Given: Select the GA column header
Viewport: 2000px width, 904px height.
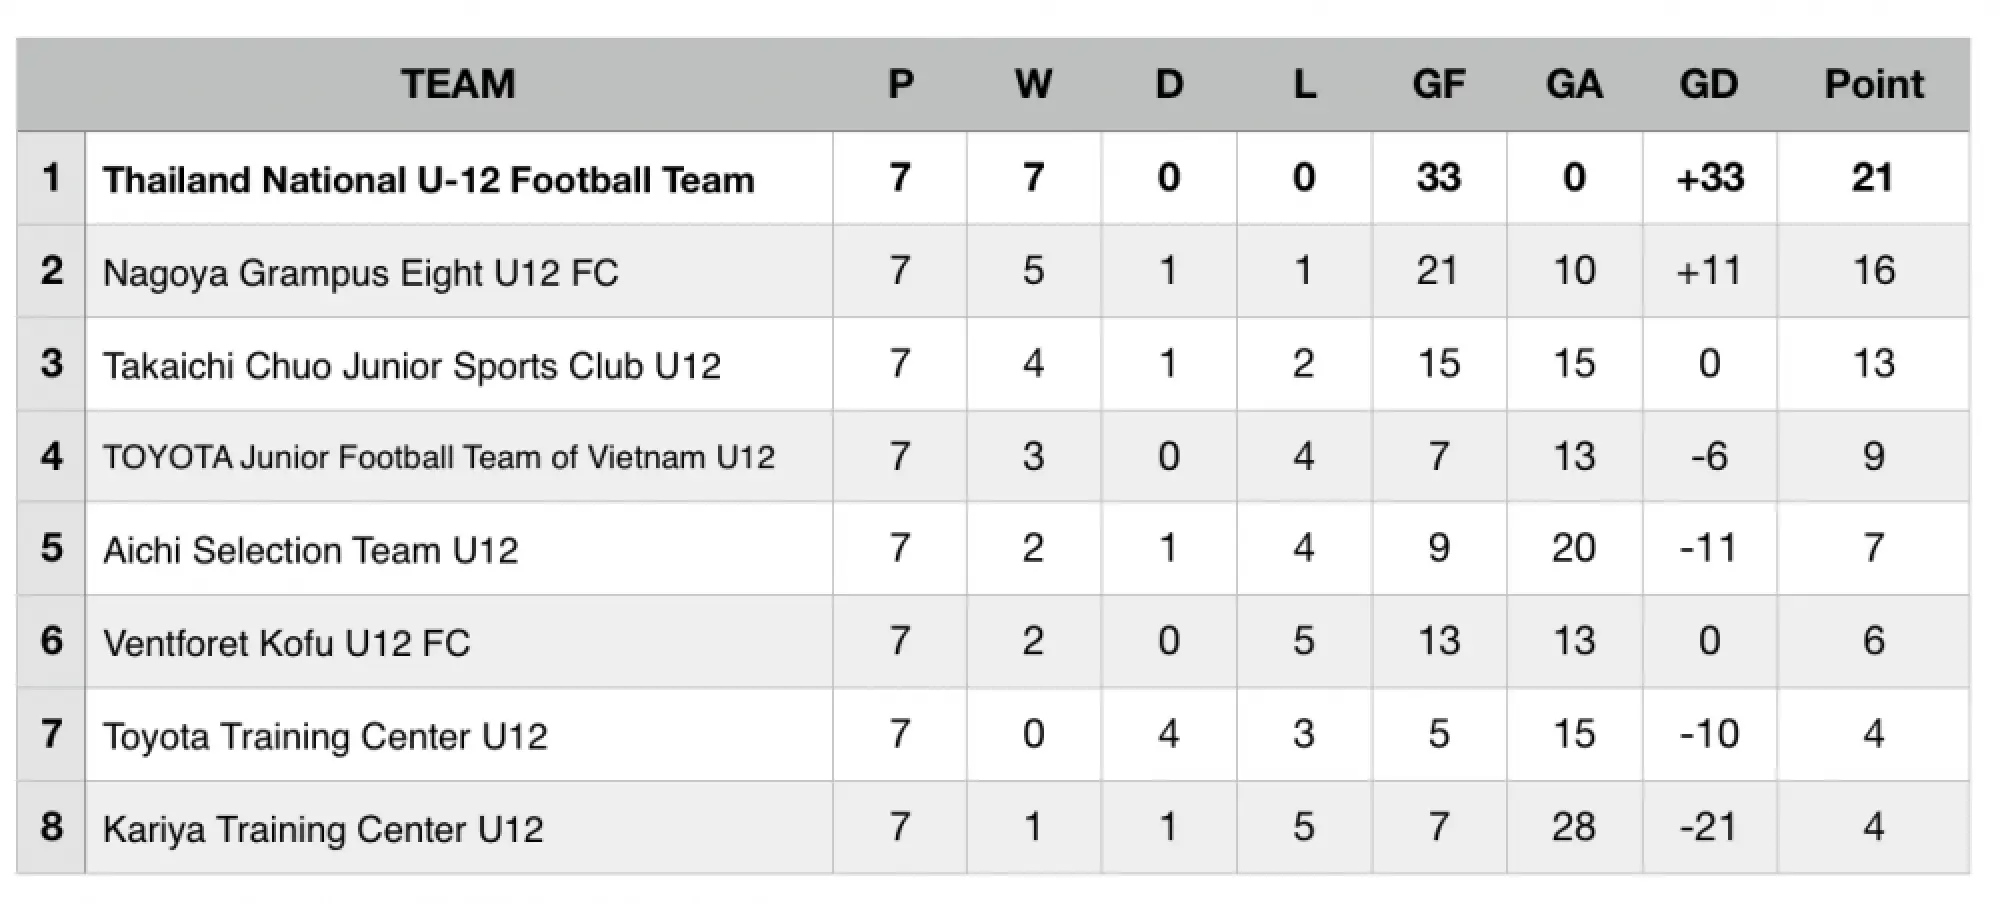Looking at the screenshot, I should click(x=1574, y=84).
